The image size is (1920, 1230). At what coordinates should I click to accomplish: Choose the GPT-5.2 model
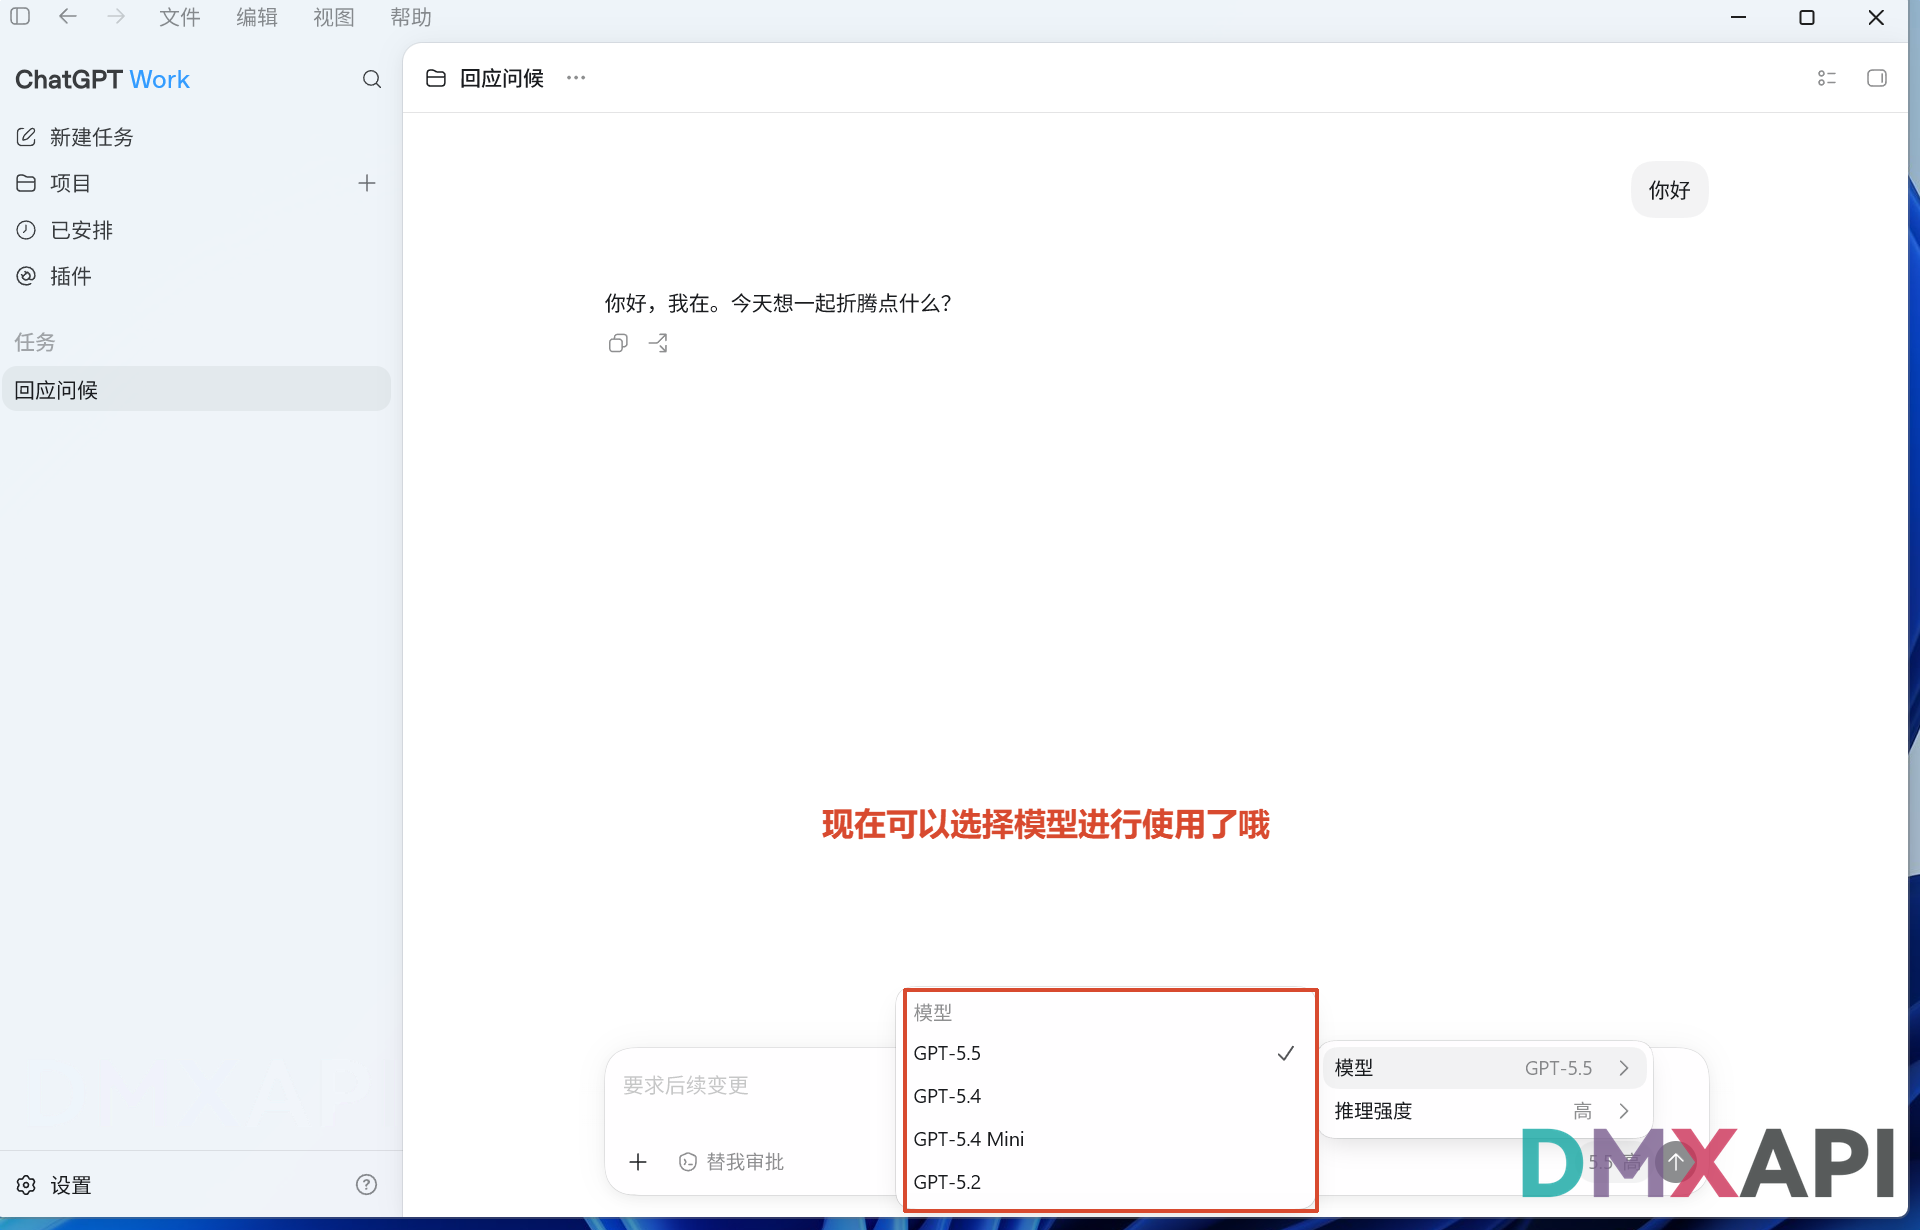click(1105, 1182)
